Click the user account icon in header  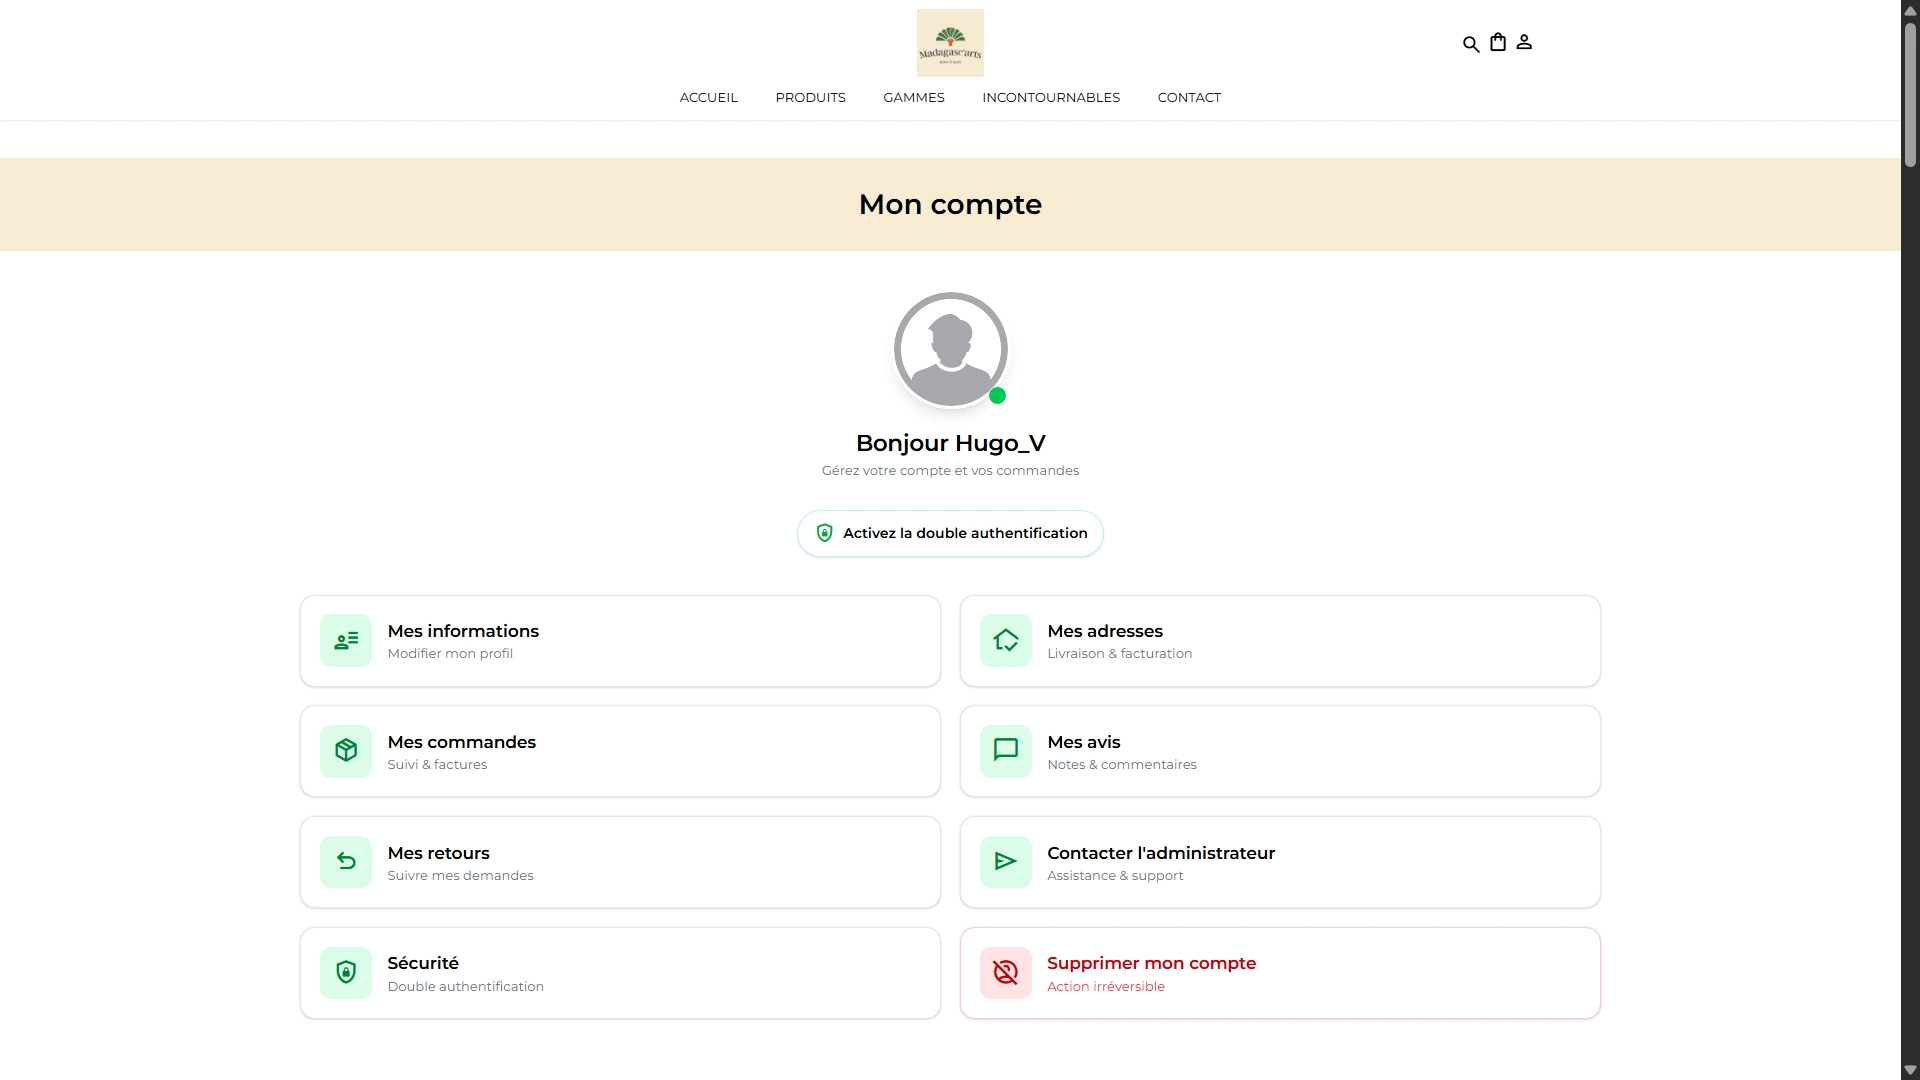coord(1524,42)
